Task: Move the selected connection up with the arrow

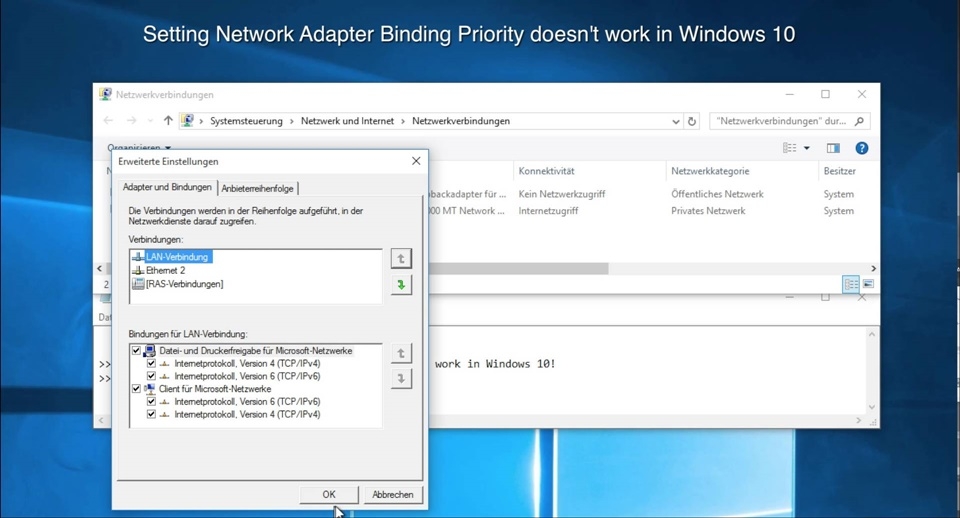Action: pos(401,258)
